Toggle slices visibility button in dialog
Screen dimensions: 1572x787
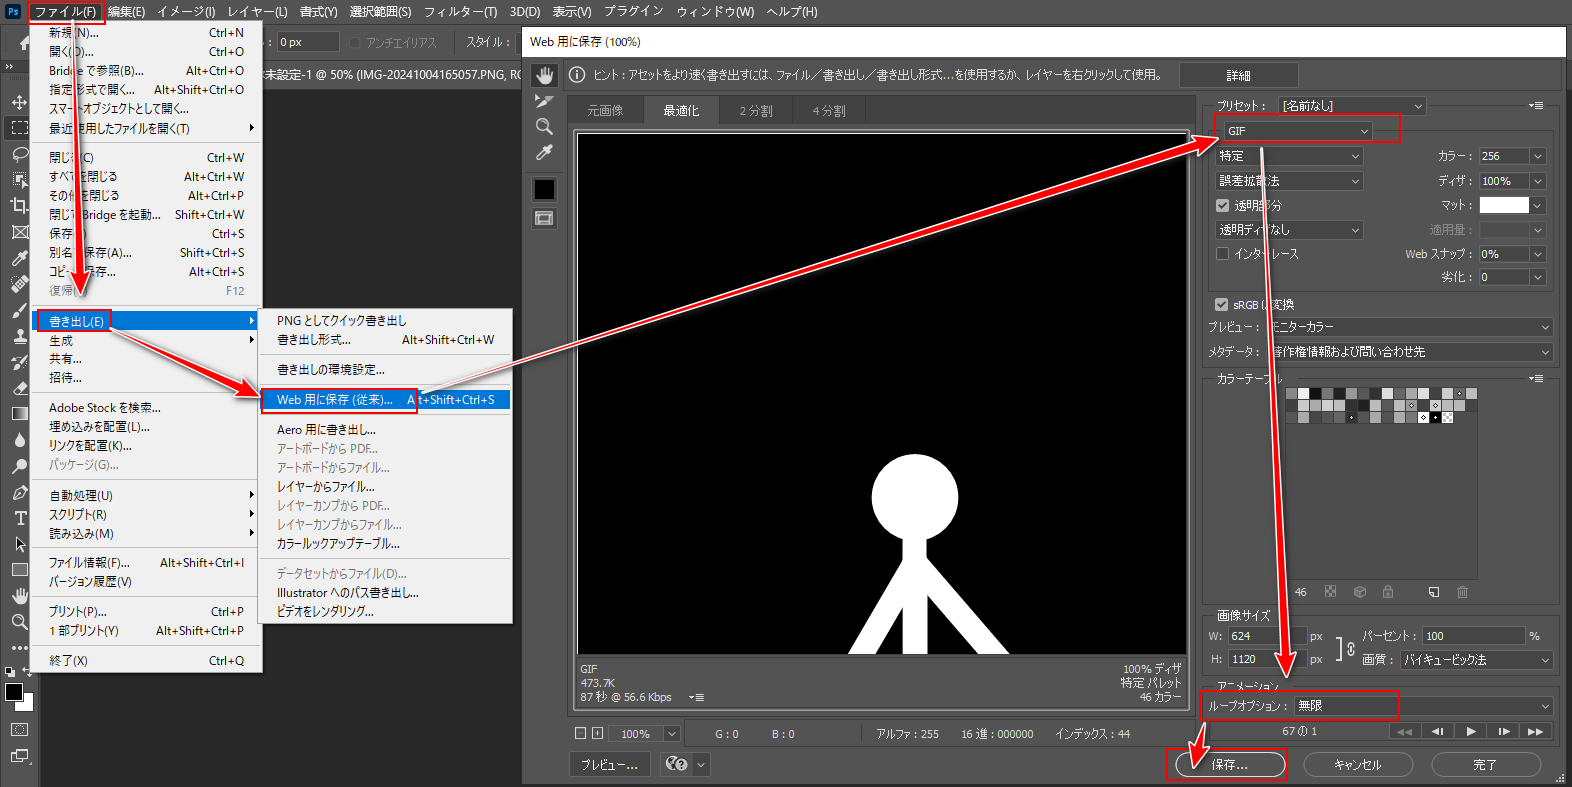(544, 218)
